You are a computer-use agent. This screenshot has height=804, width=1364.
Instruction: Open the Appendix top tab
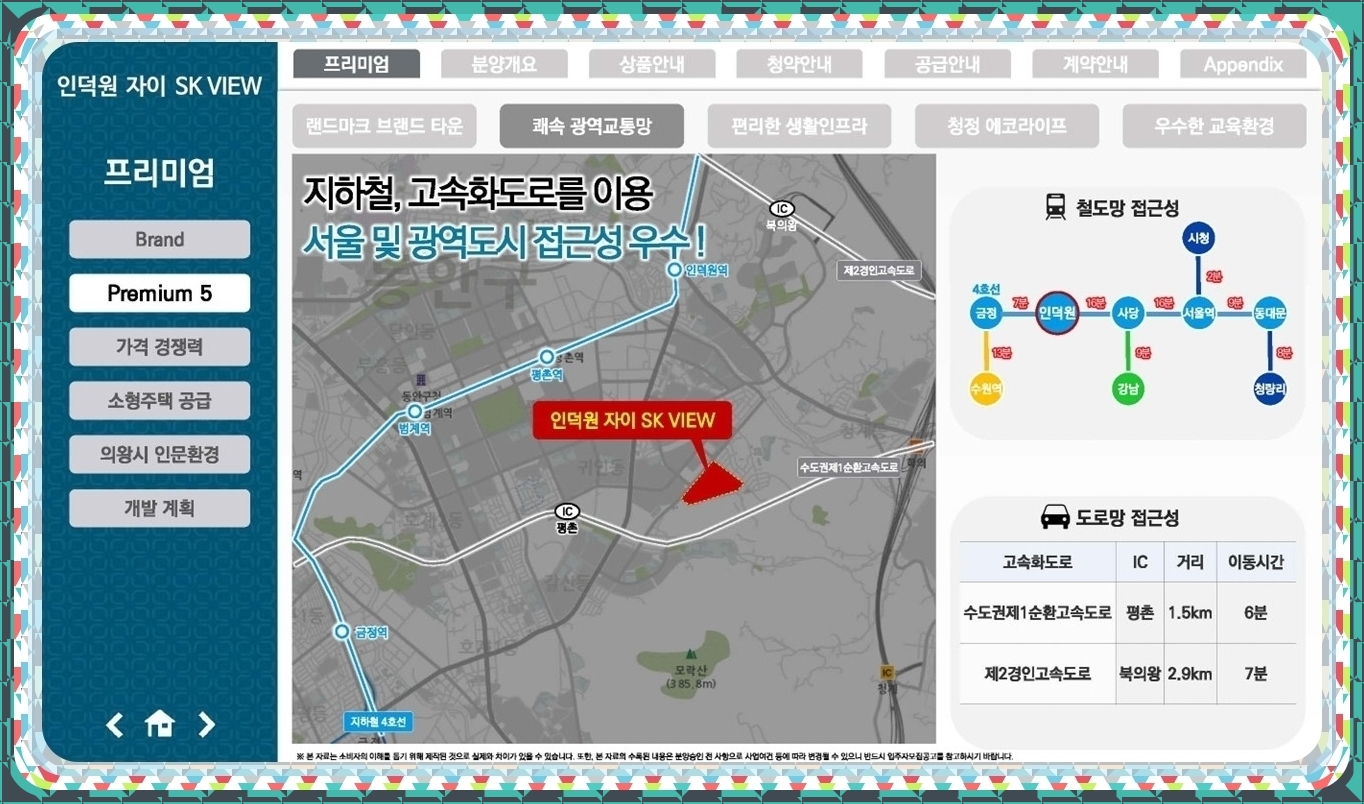1243,64
